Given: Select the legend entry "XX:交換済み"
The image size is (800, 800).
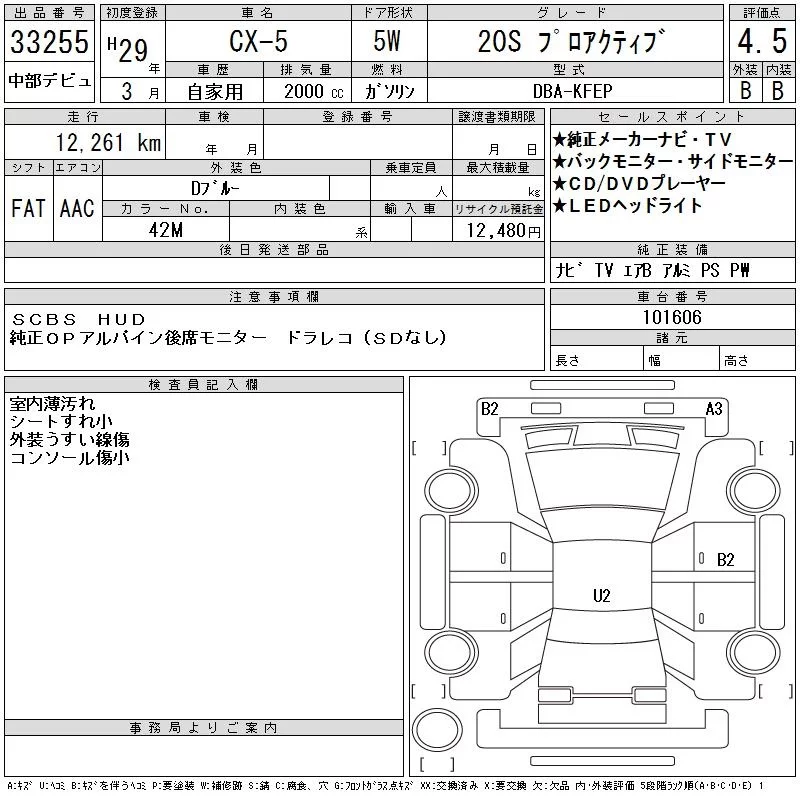Looking at the screenshot, I should pos(449,786).
